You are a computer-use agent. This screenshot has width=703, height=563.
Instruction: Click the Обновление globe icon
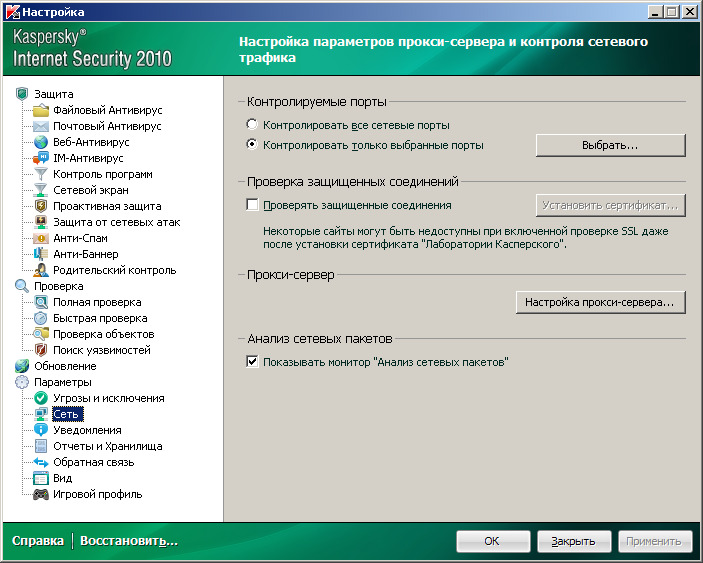tap(22, 366)
